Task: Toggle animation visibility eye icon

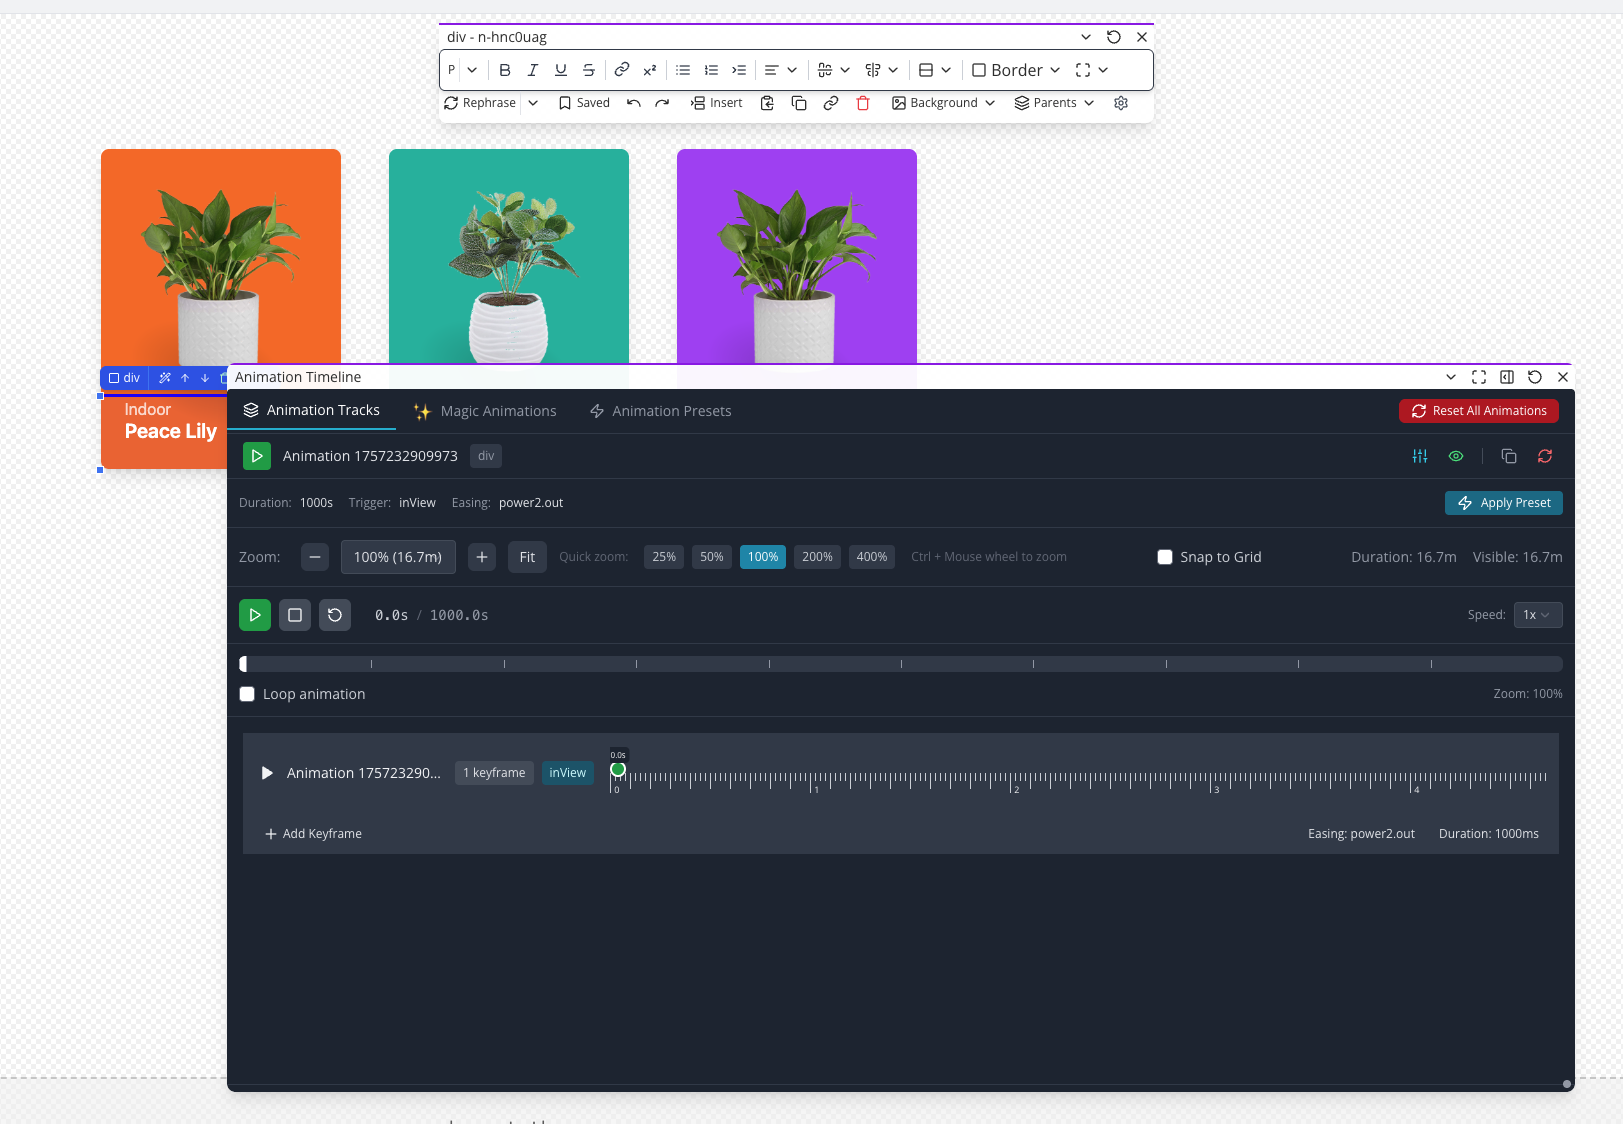Action: (1456, 456)
